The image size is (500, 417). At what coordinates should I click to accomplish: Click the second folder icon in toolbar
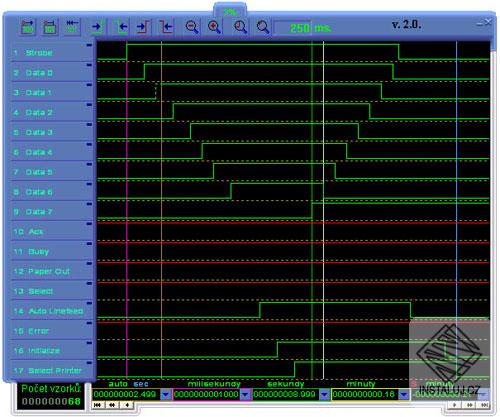pos(50,27)
